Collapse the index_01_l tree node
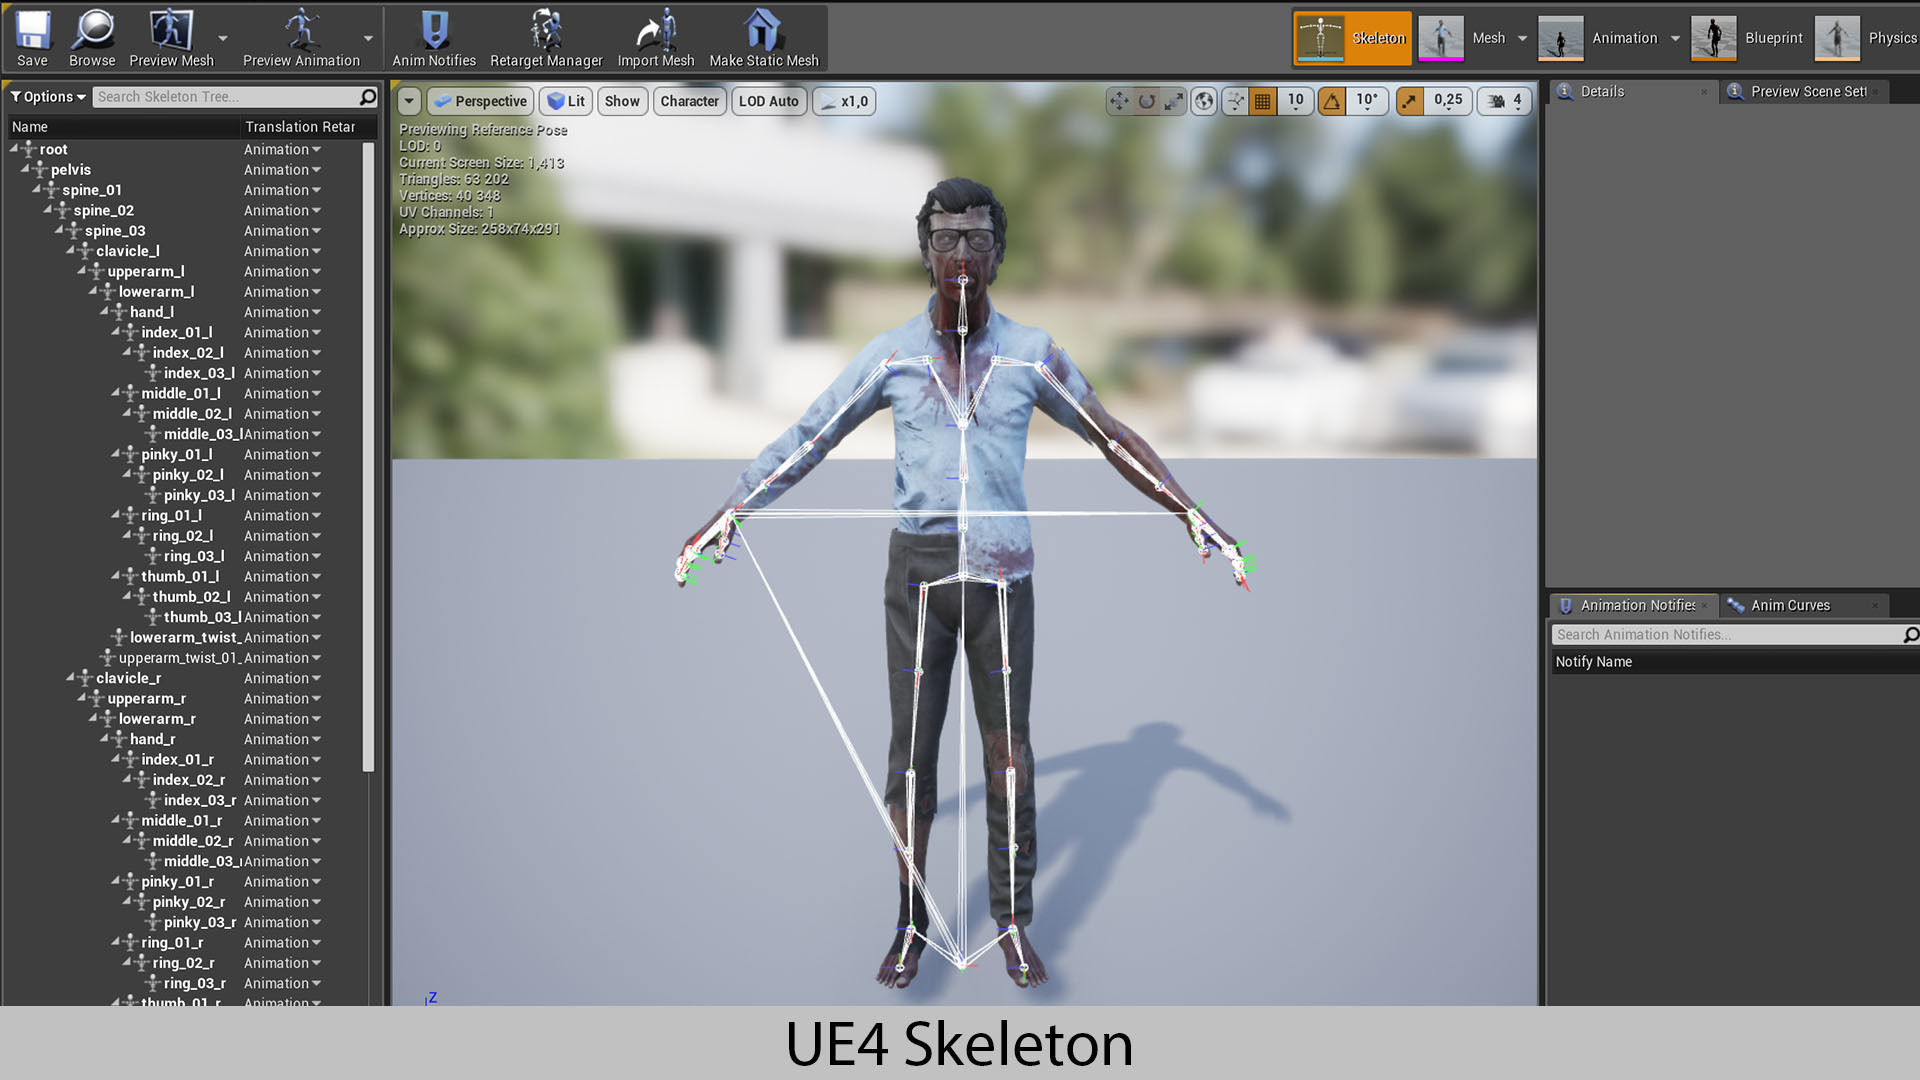This screenshot has height=1080, width=1920. click(115, 331)
